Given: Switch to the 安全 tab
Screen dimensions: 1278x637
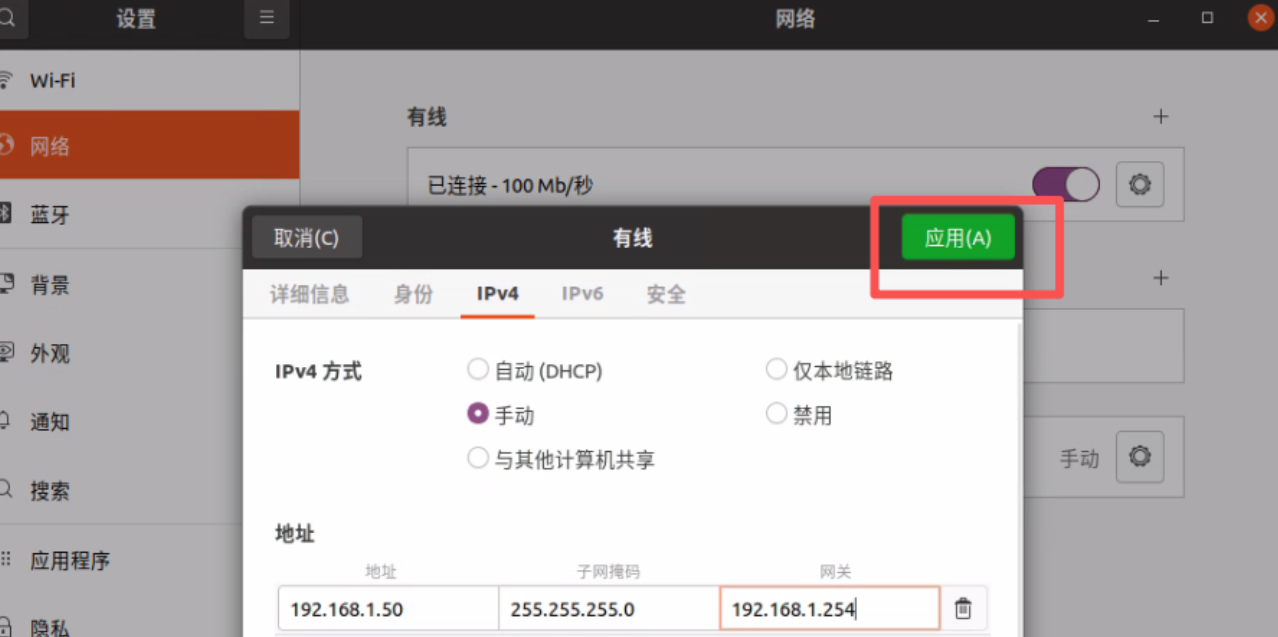Looking at the screenshot, I should [666, 294].
